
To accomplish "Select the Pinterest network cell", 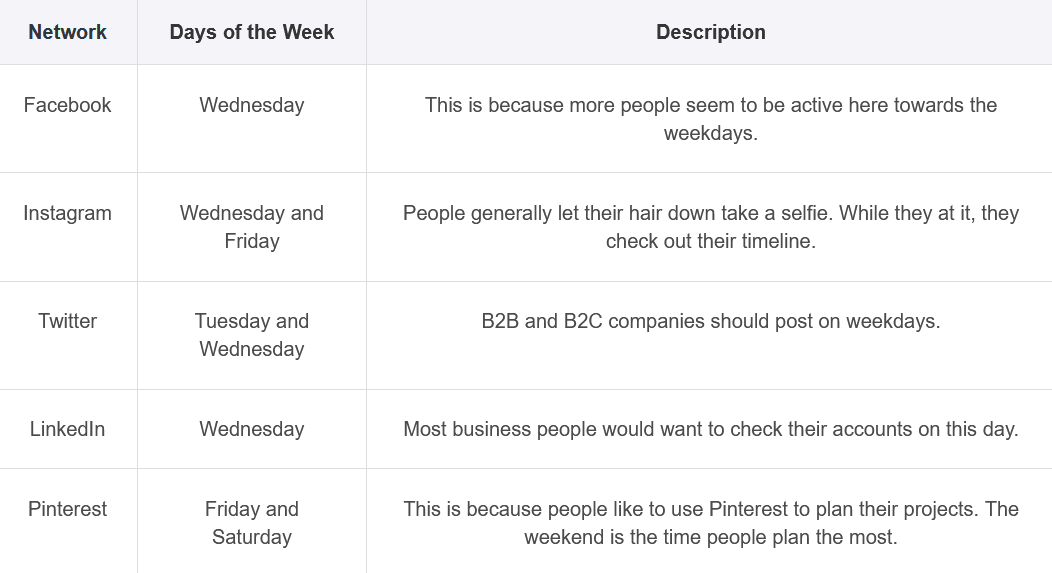I will [68, 509].
